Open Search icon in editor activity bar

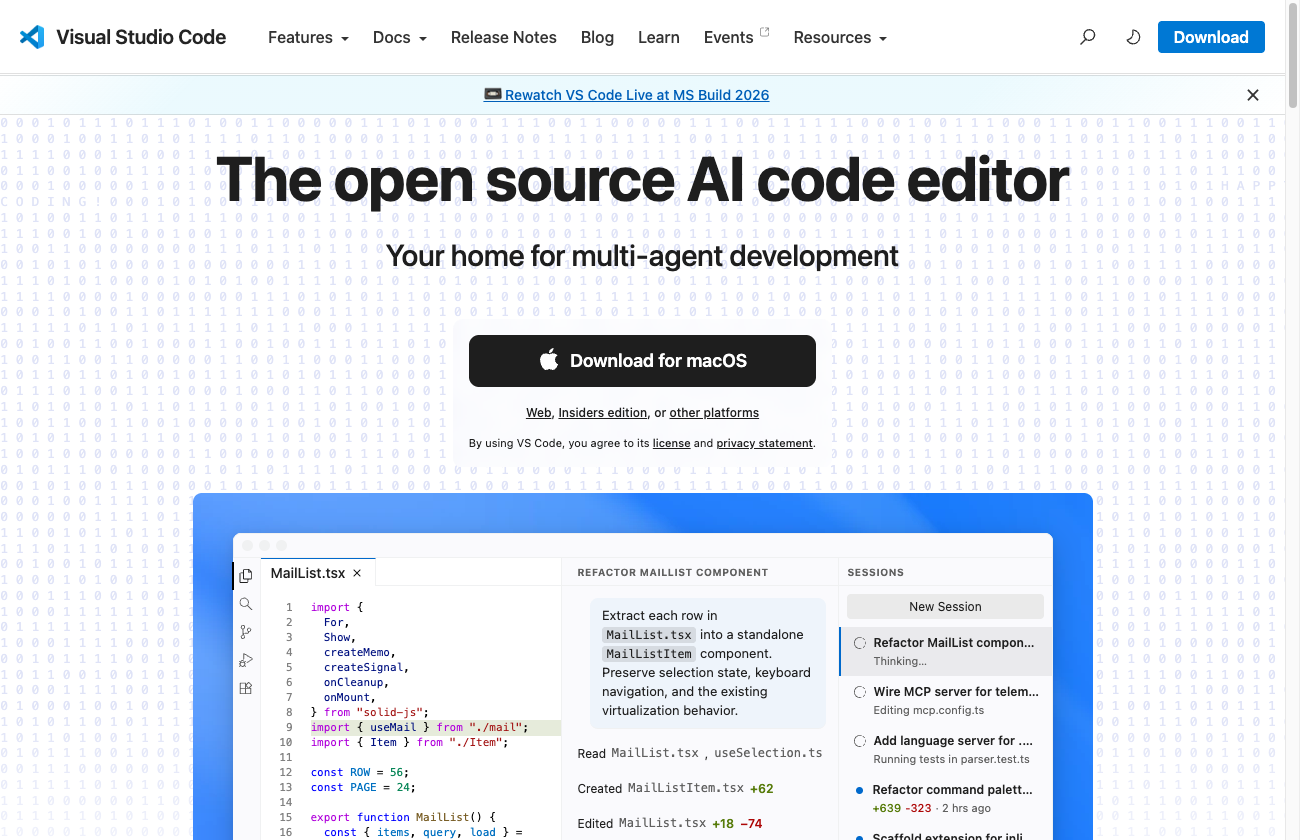(245, 604)
